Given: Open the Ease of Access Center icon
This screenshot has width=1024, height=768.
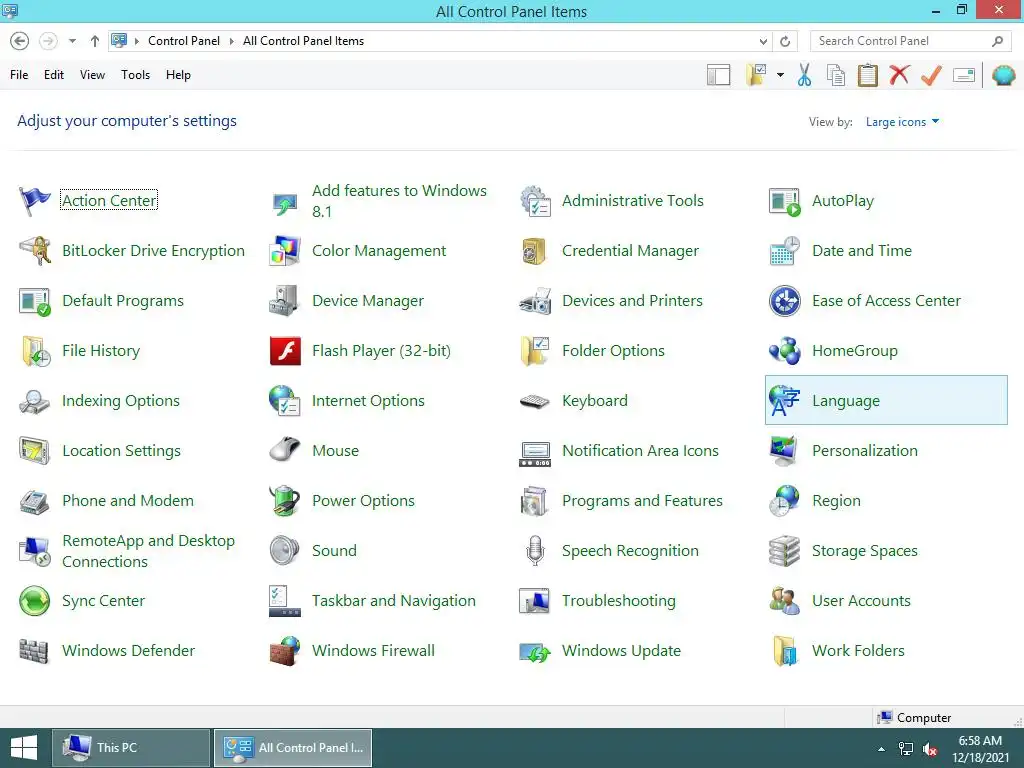Looking at the screenshot, I should click(x=784, y=301).
